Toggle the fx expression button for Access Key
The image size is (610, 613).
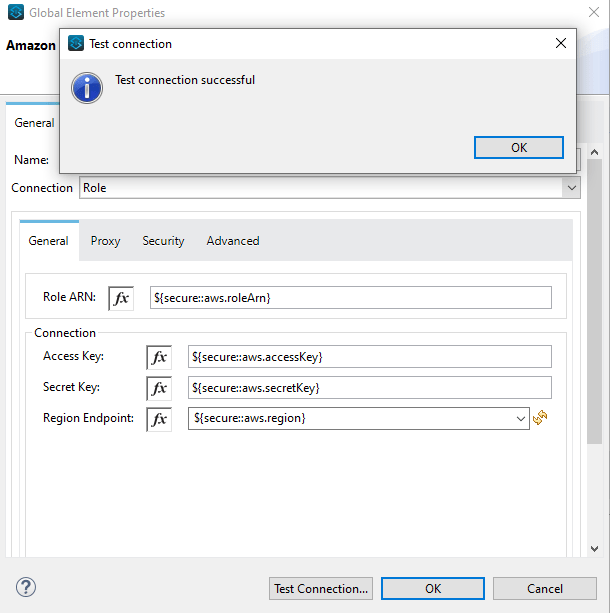[159, 357]
